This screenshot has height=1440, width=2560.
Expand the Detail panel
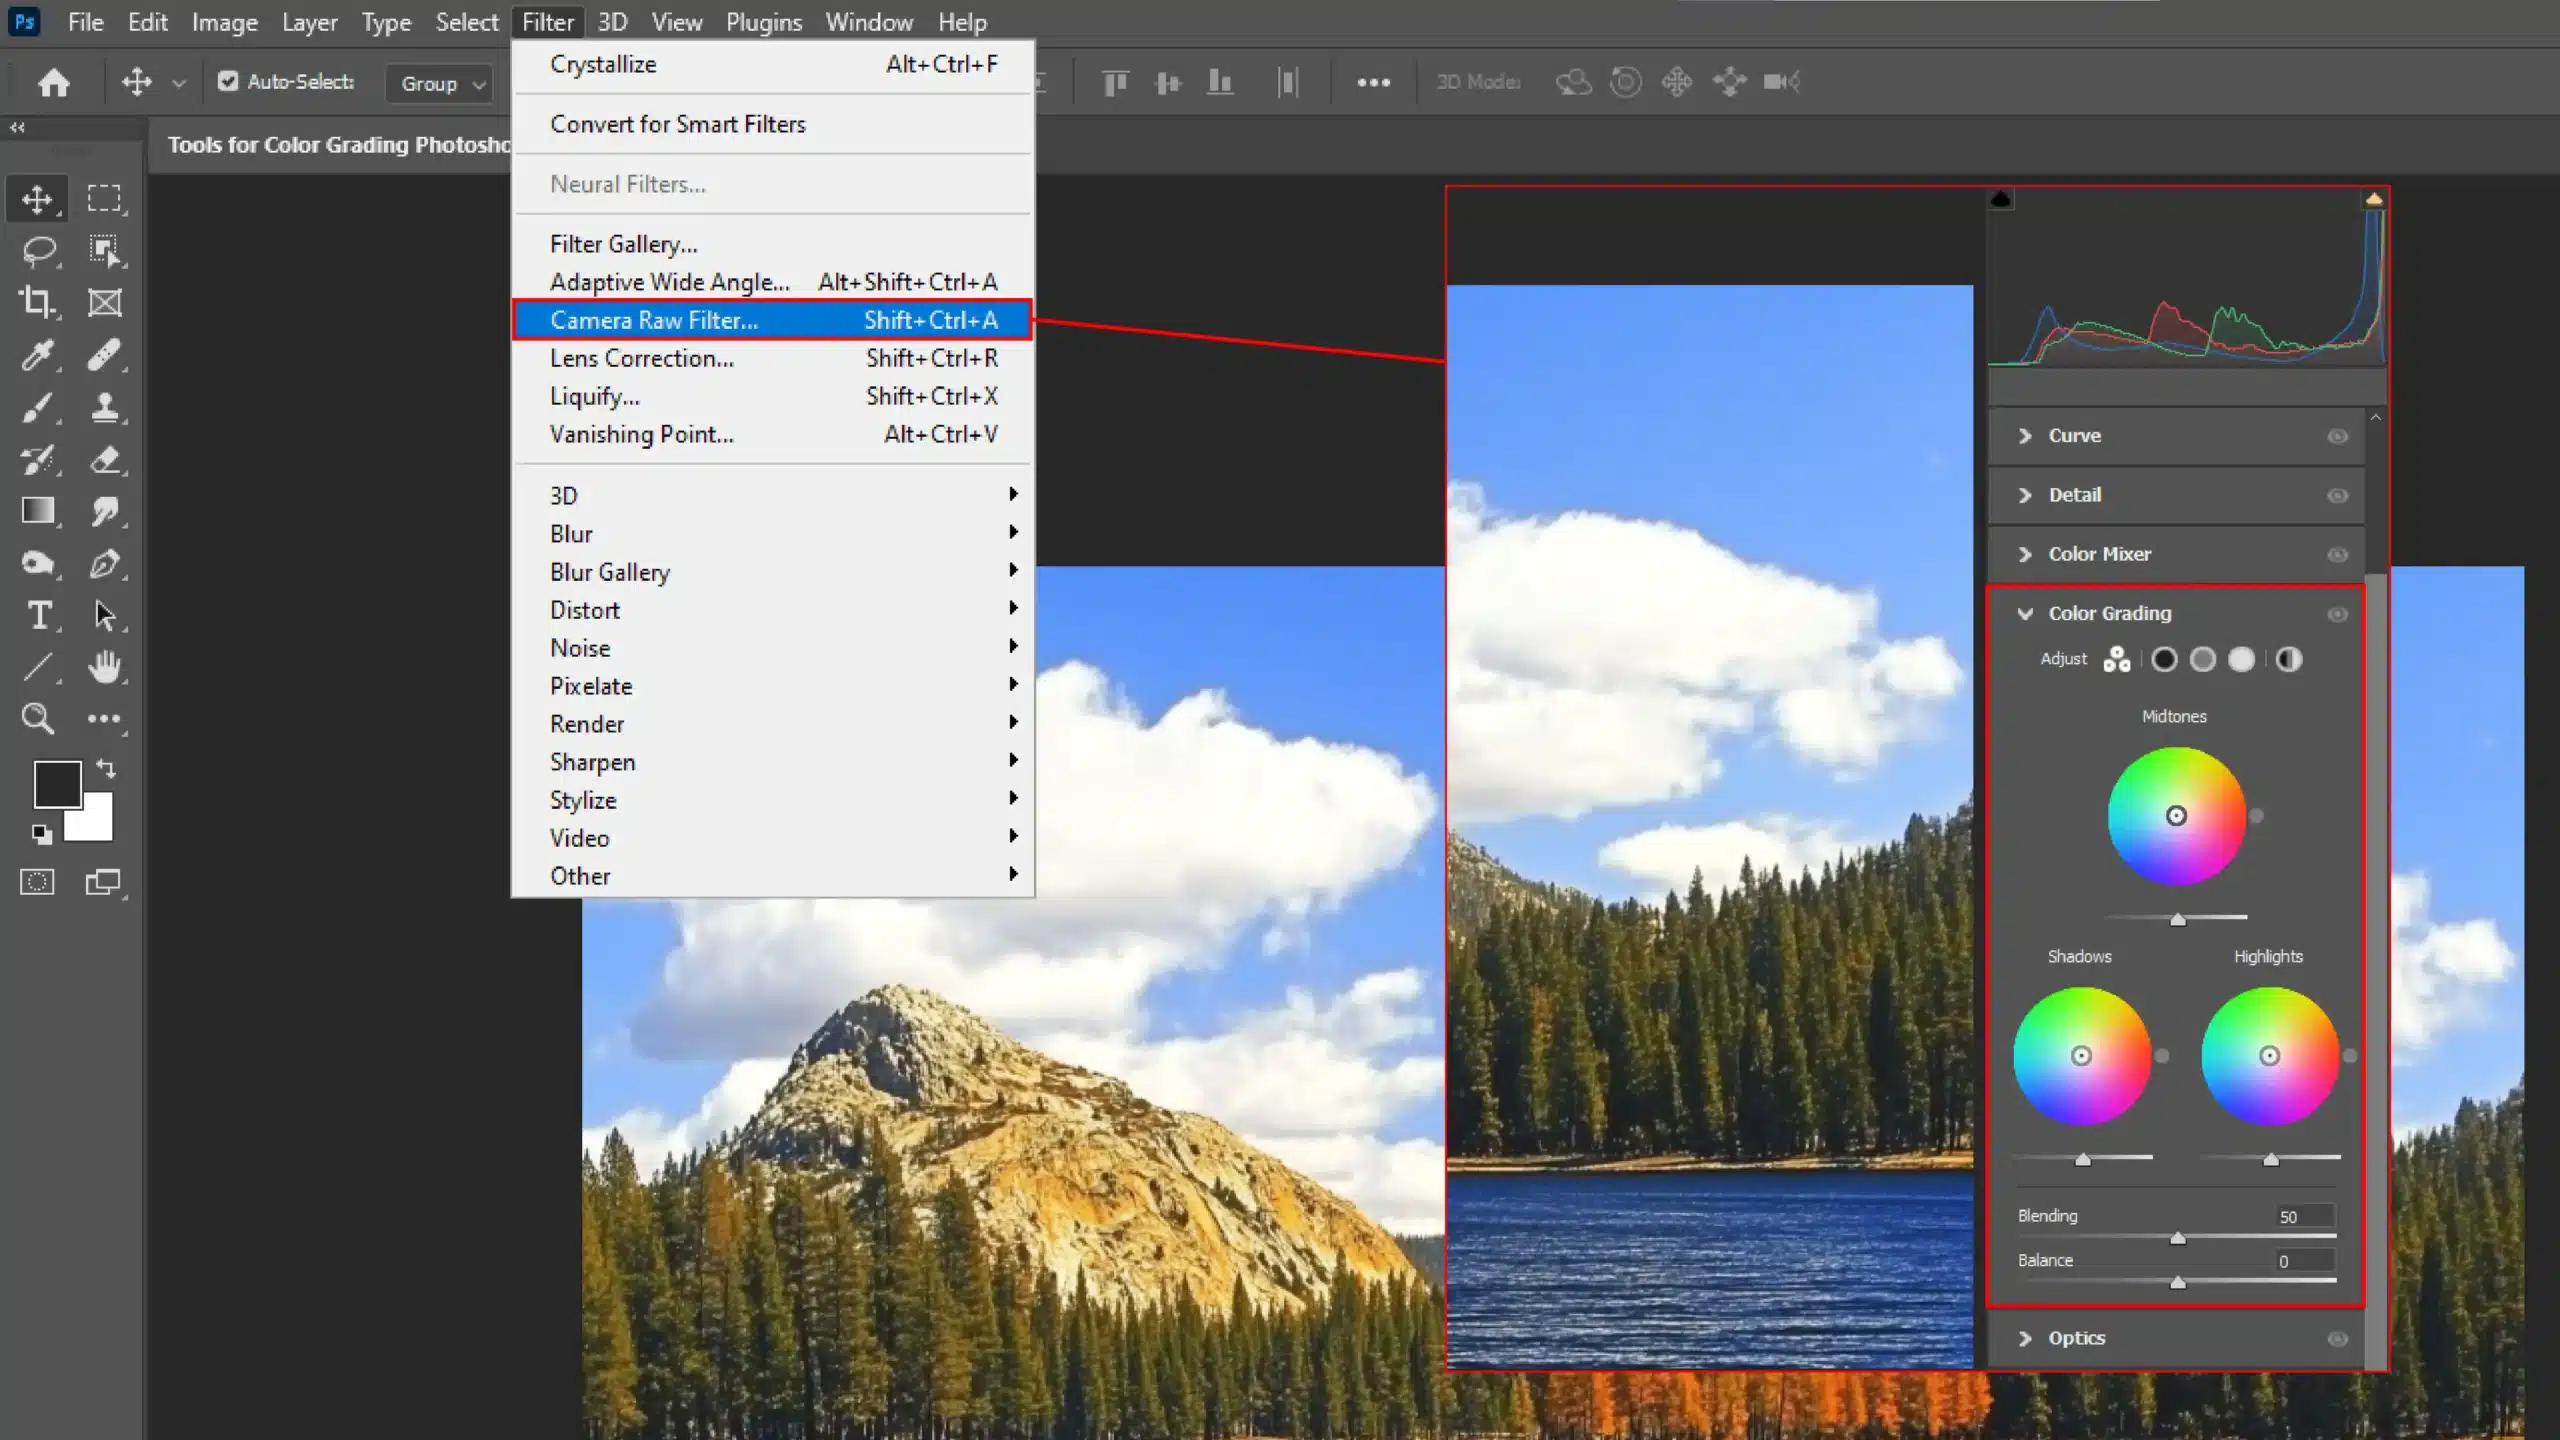click(2025, 495)
